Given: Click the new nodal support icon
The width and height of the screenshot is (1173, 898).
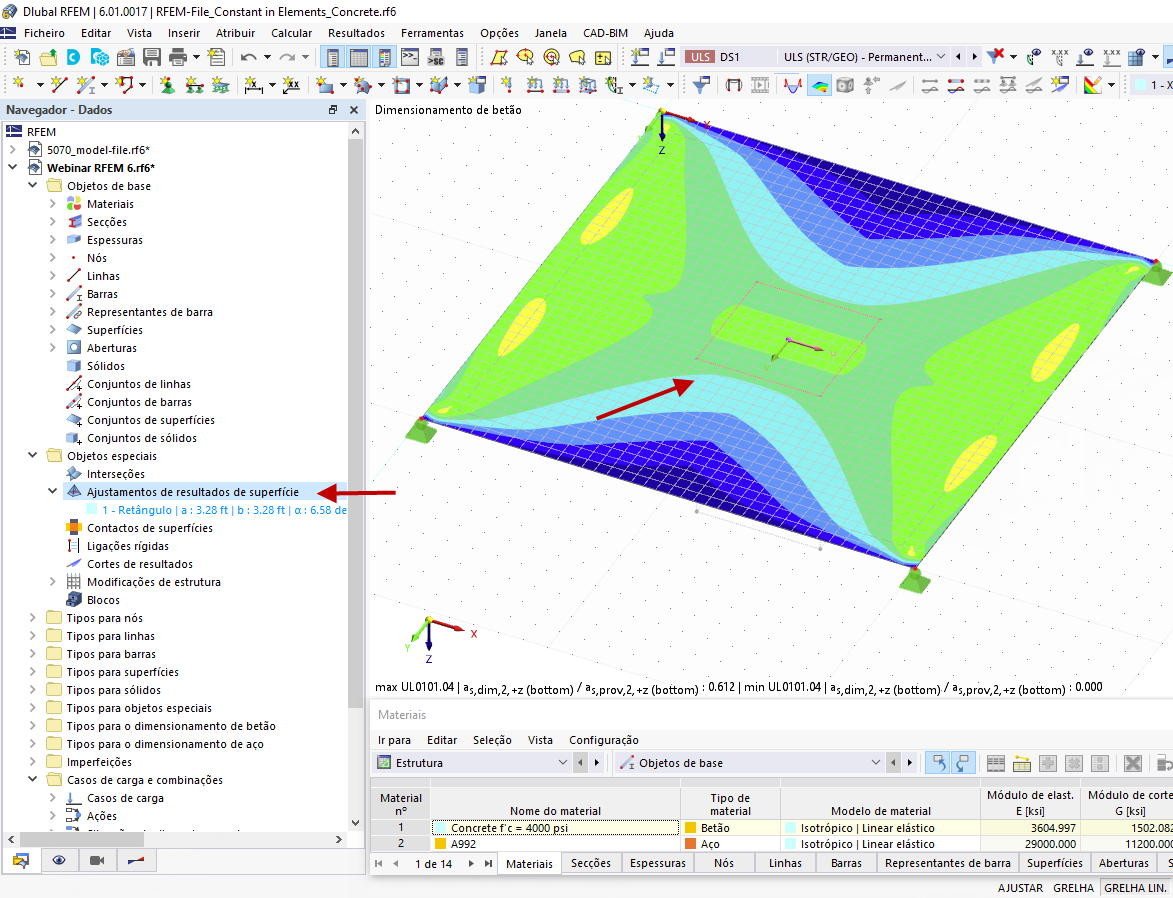Looking at the screenshot, I should pyautogui.click(x=168, y=85).
